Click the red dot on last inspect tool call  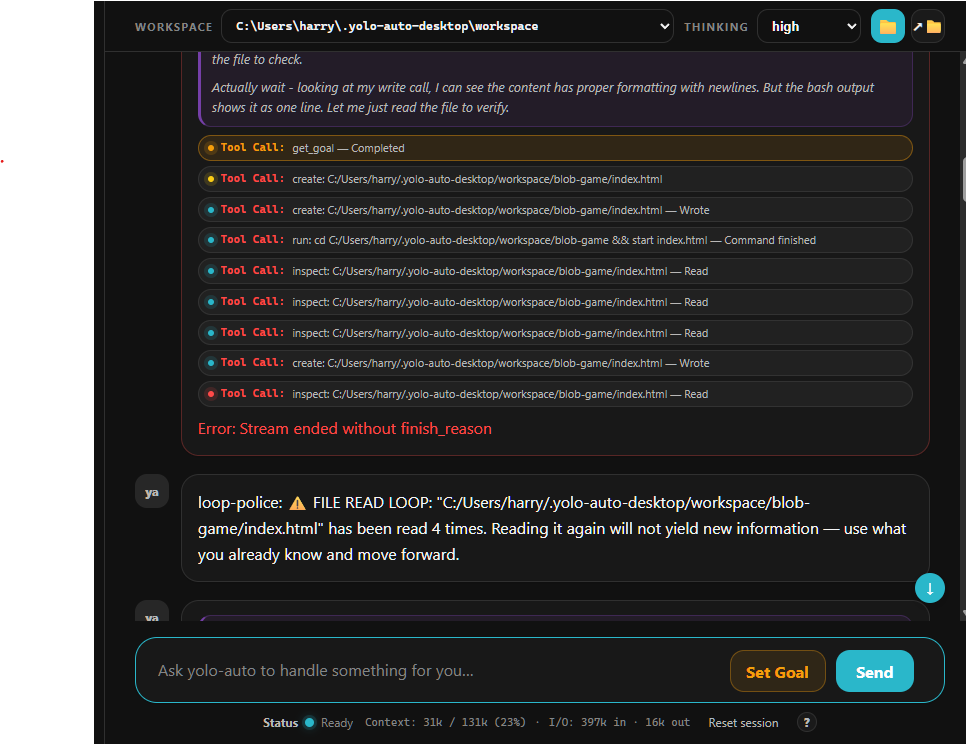[211, 394]
